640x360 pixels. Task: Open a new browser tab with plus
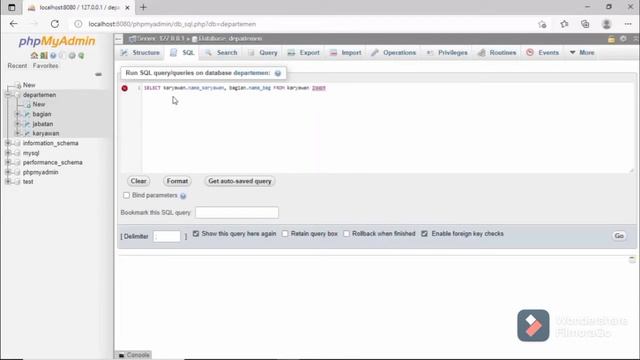coord(143,7)
